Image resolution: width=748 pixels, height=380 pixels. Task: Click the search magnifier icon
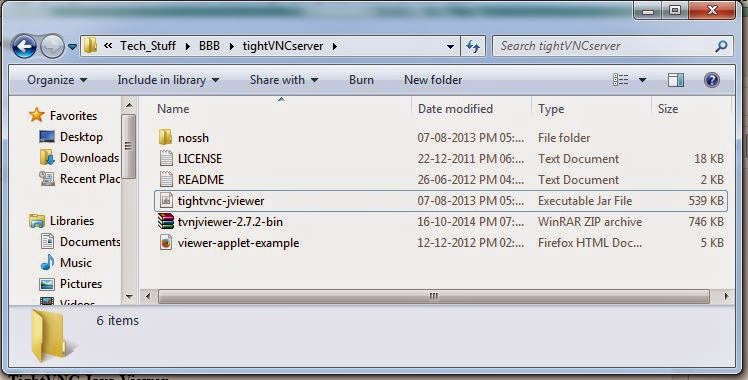[722, 46]
